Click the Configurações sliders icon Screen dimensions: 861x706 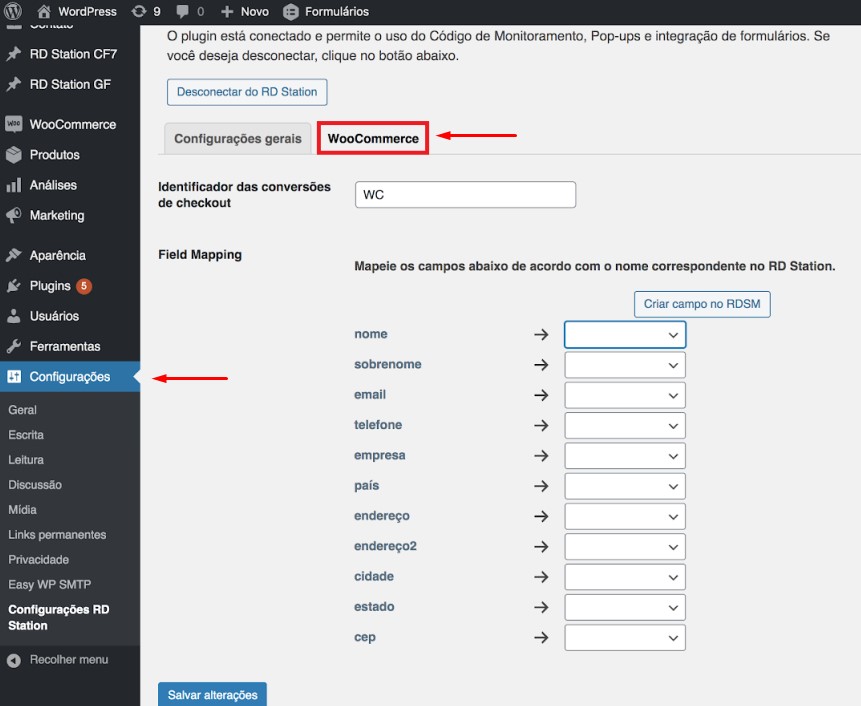click(x=14, y=377)
